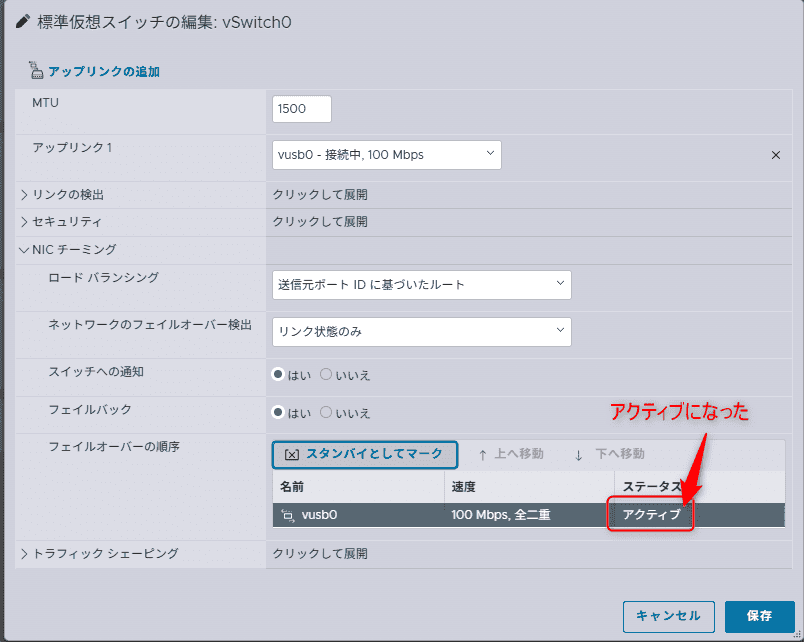804x642 pixels.
Task: Click the vusb0 NIC icon in table
Action: (288, 515)
